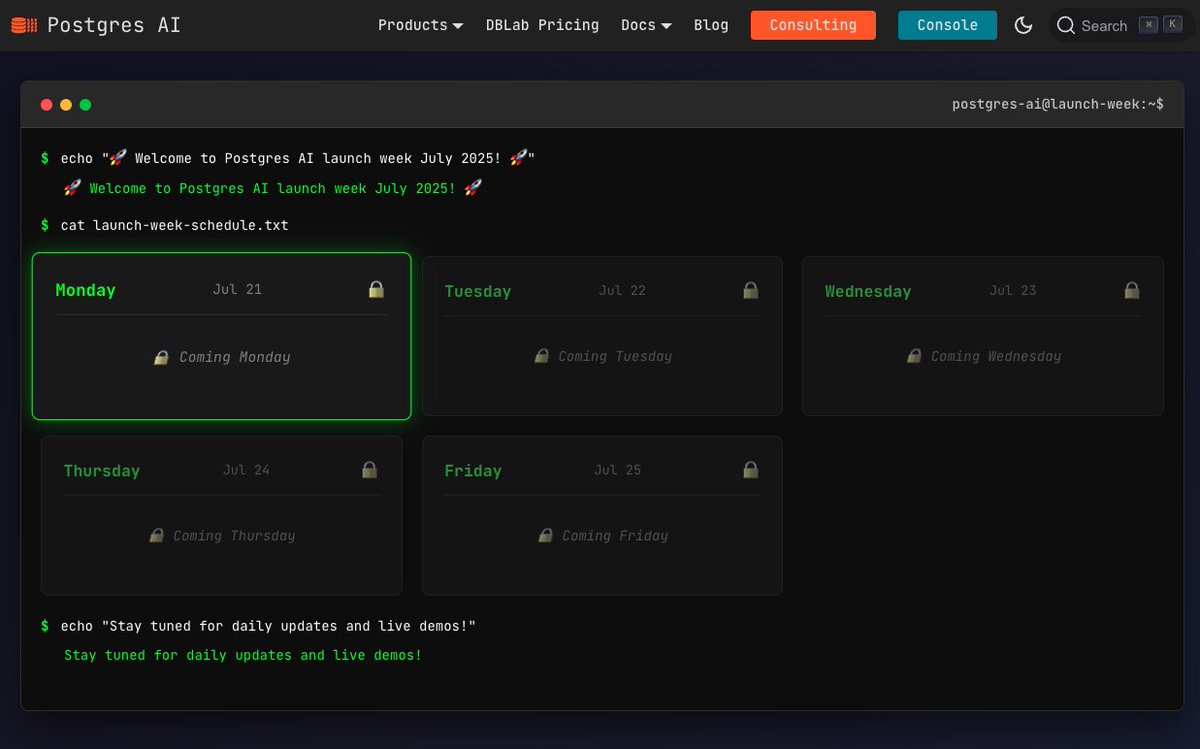Click the yellow terminal window dot
Image resolution: width=1200 pixels, height=749 pixels.
tap(66, 105)
